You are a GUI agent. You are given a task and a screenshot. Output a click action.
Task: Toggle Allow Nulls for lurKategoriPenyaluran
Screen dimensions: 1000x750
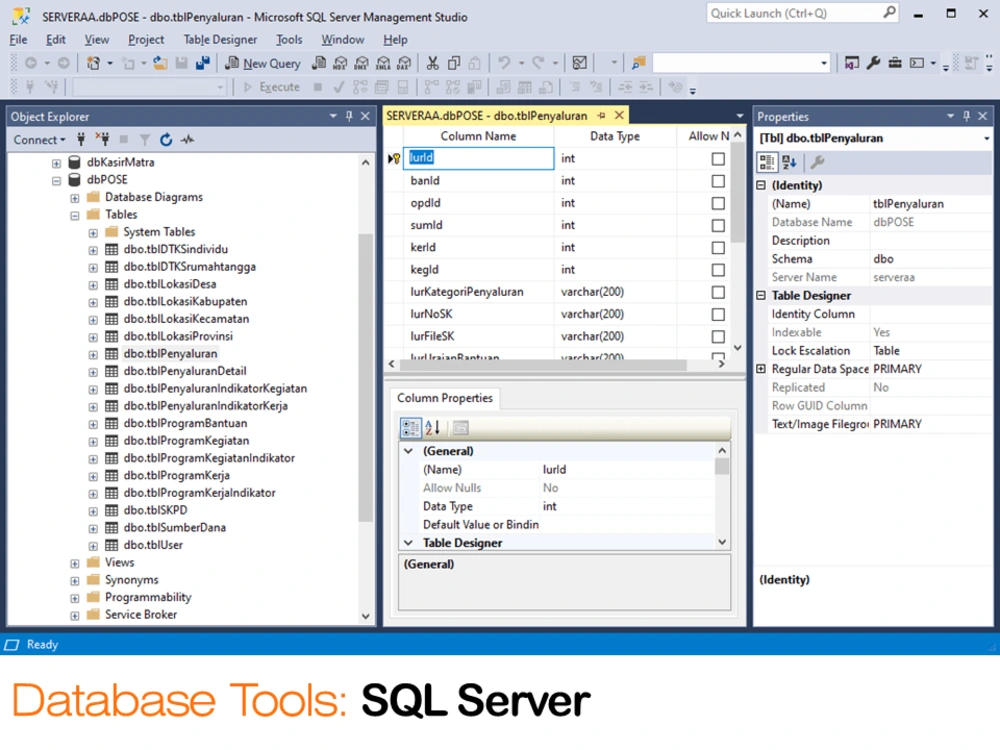point(718,292)
